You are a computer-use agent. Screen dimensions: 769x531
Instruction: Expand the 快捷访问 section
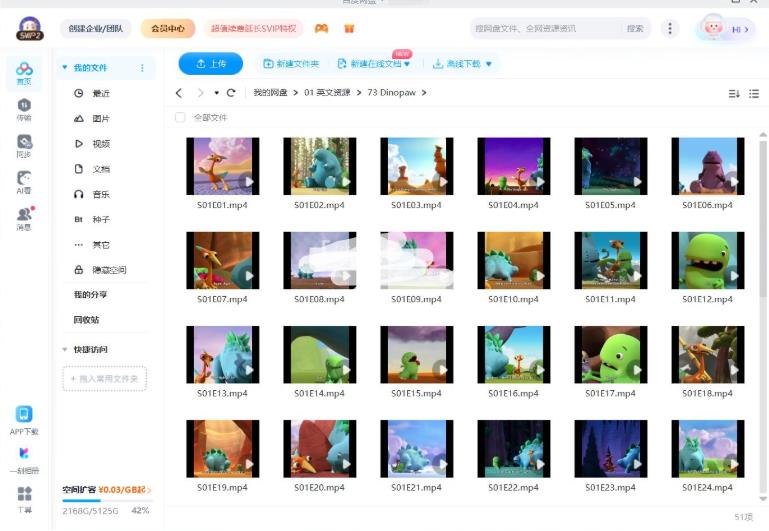[x=65, y=349]
